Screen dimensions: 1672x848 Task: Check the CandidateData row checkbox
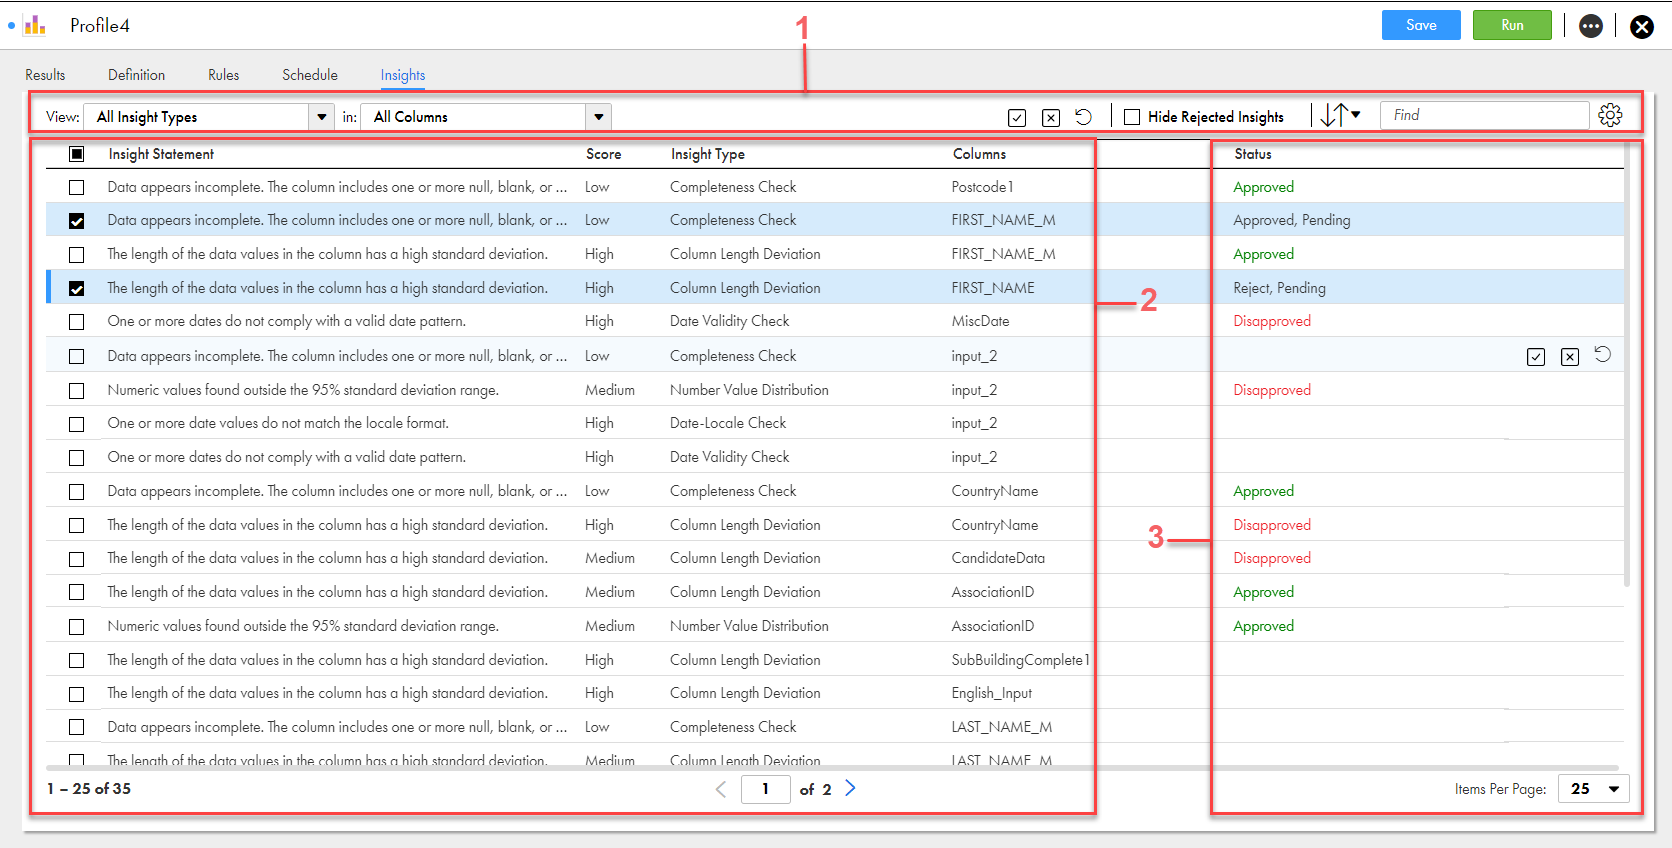[x=77, y=559]
